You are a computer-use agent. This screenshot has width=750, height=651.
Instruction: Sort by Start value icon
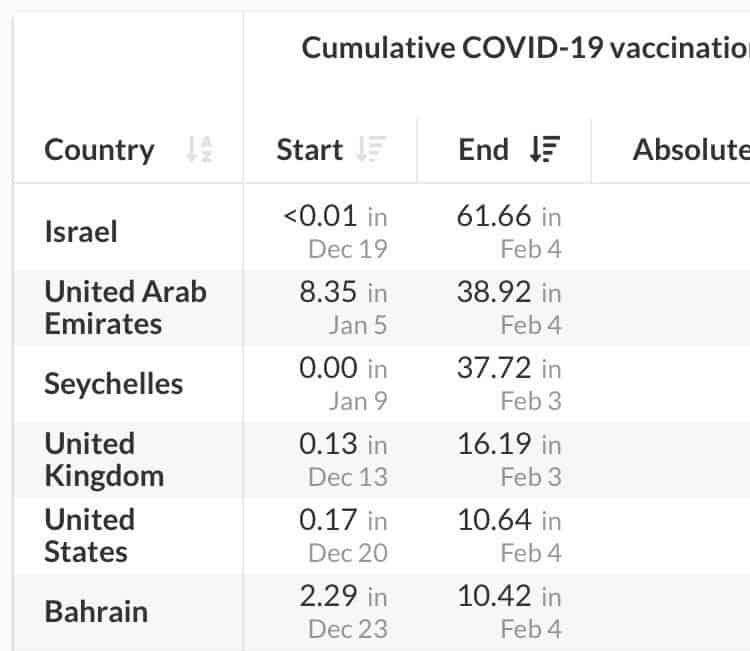[371, 149]
